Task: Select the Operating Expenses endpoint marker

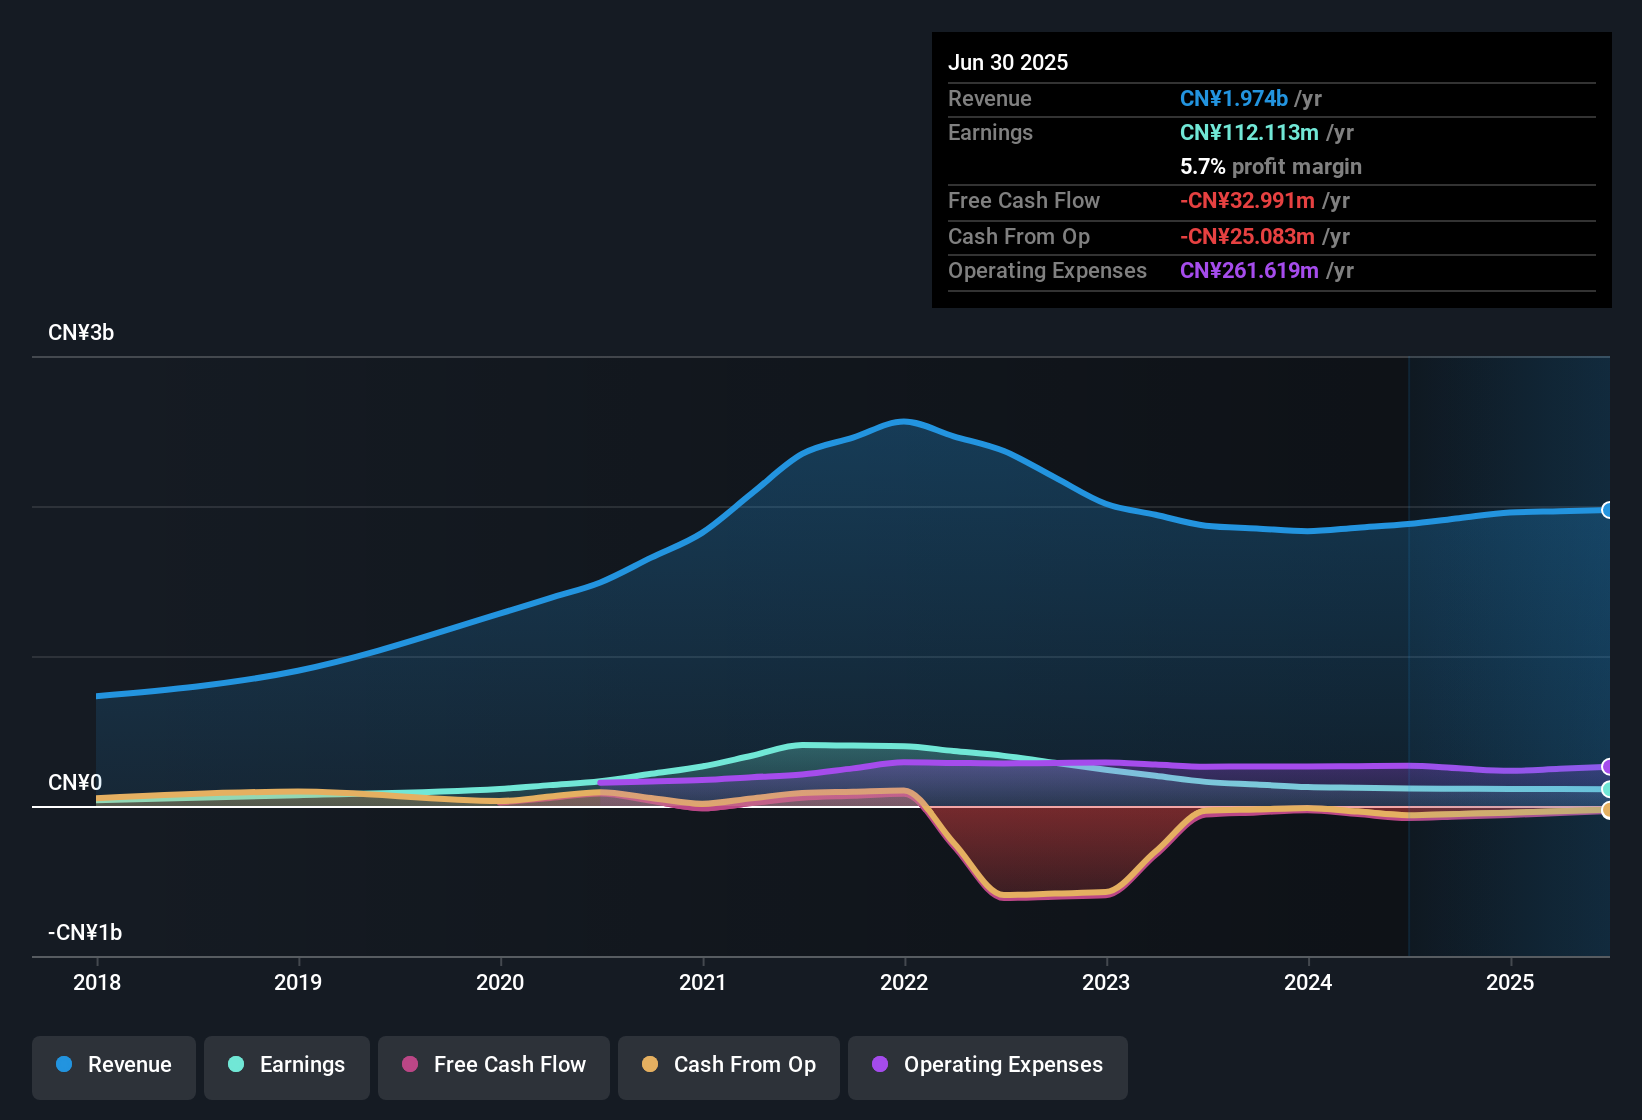Action: [x=1608, y=768]
